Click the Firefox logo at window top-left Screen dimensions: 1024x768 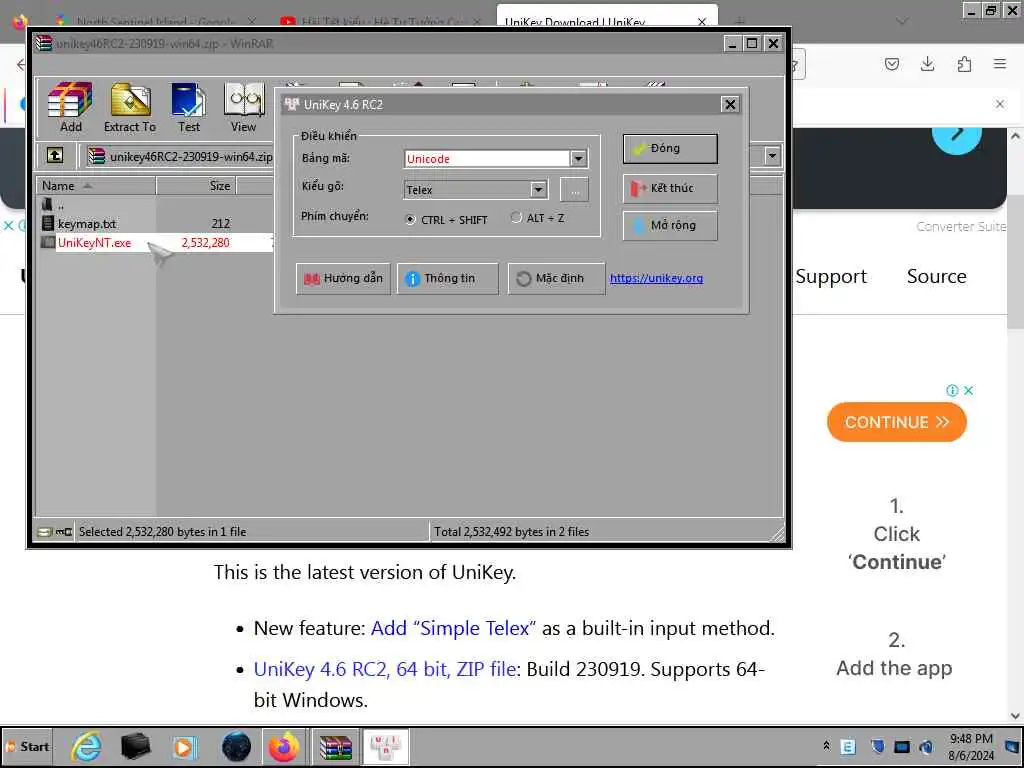coord(20,21)
